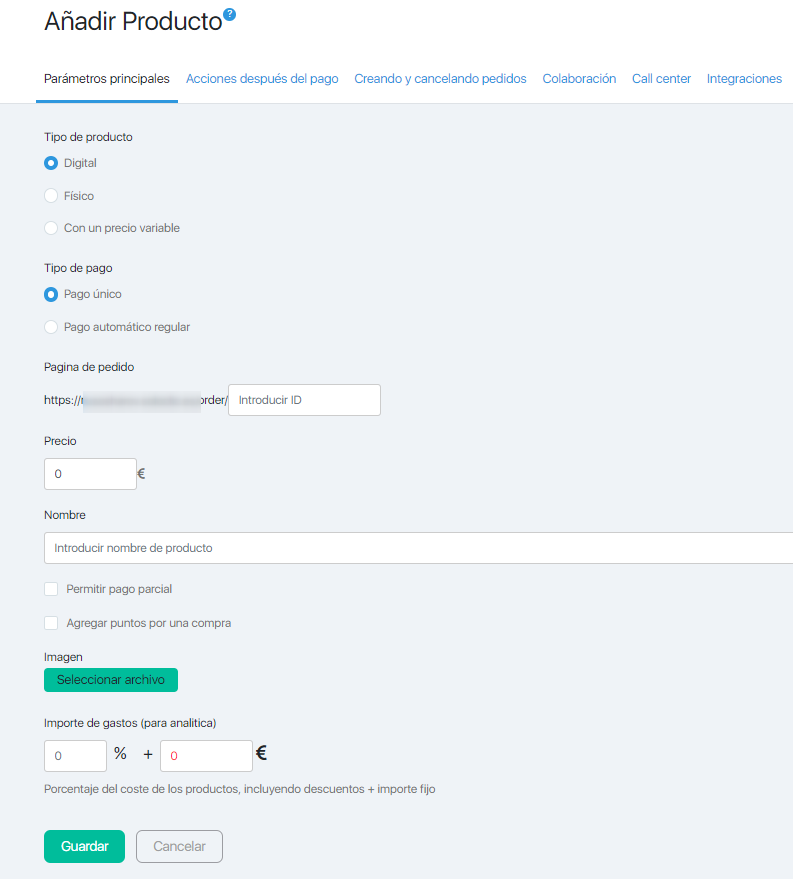The image size is (793, 879).
Task: Choose Con un precio variable option
Action: tap(51, 228)
